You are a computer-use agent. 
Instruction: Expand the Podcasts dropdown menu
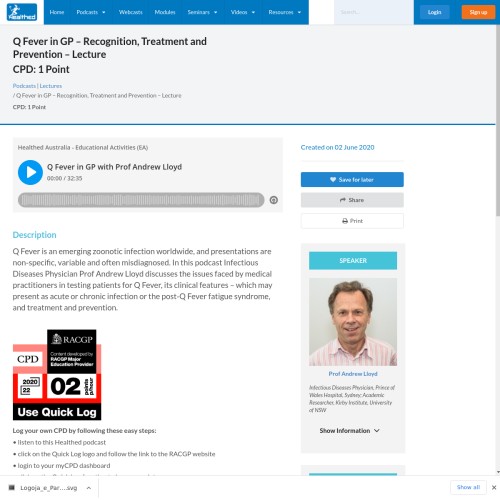[x=91, y=12]
